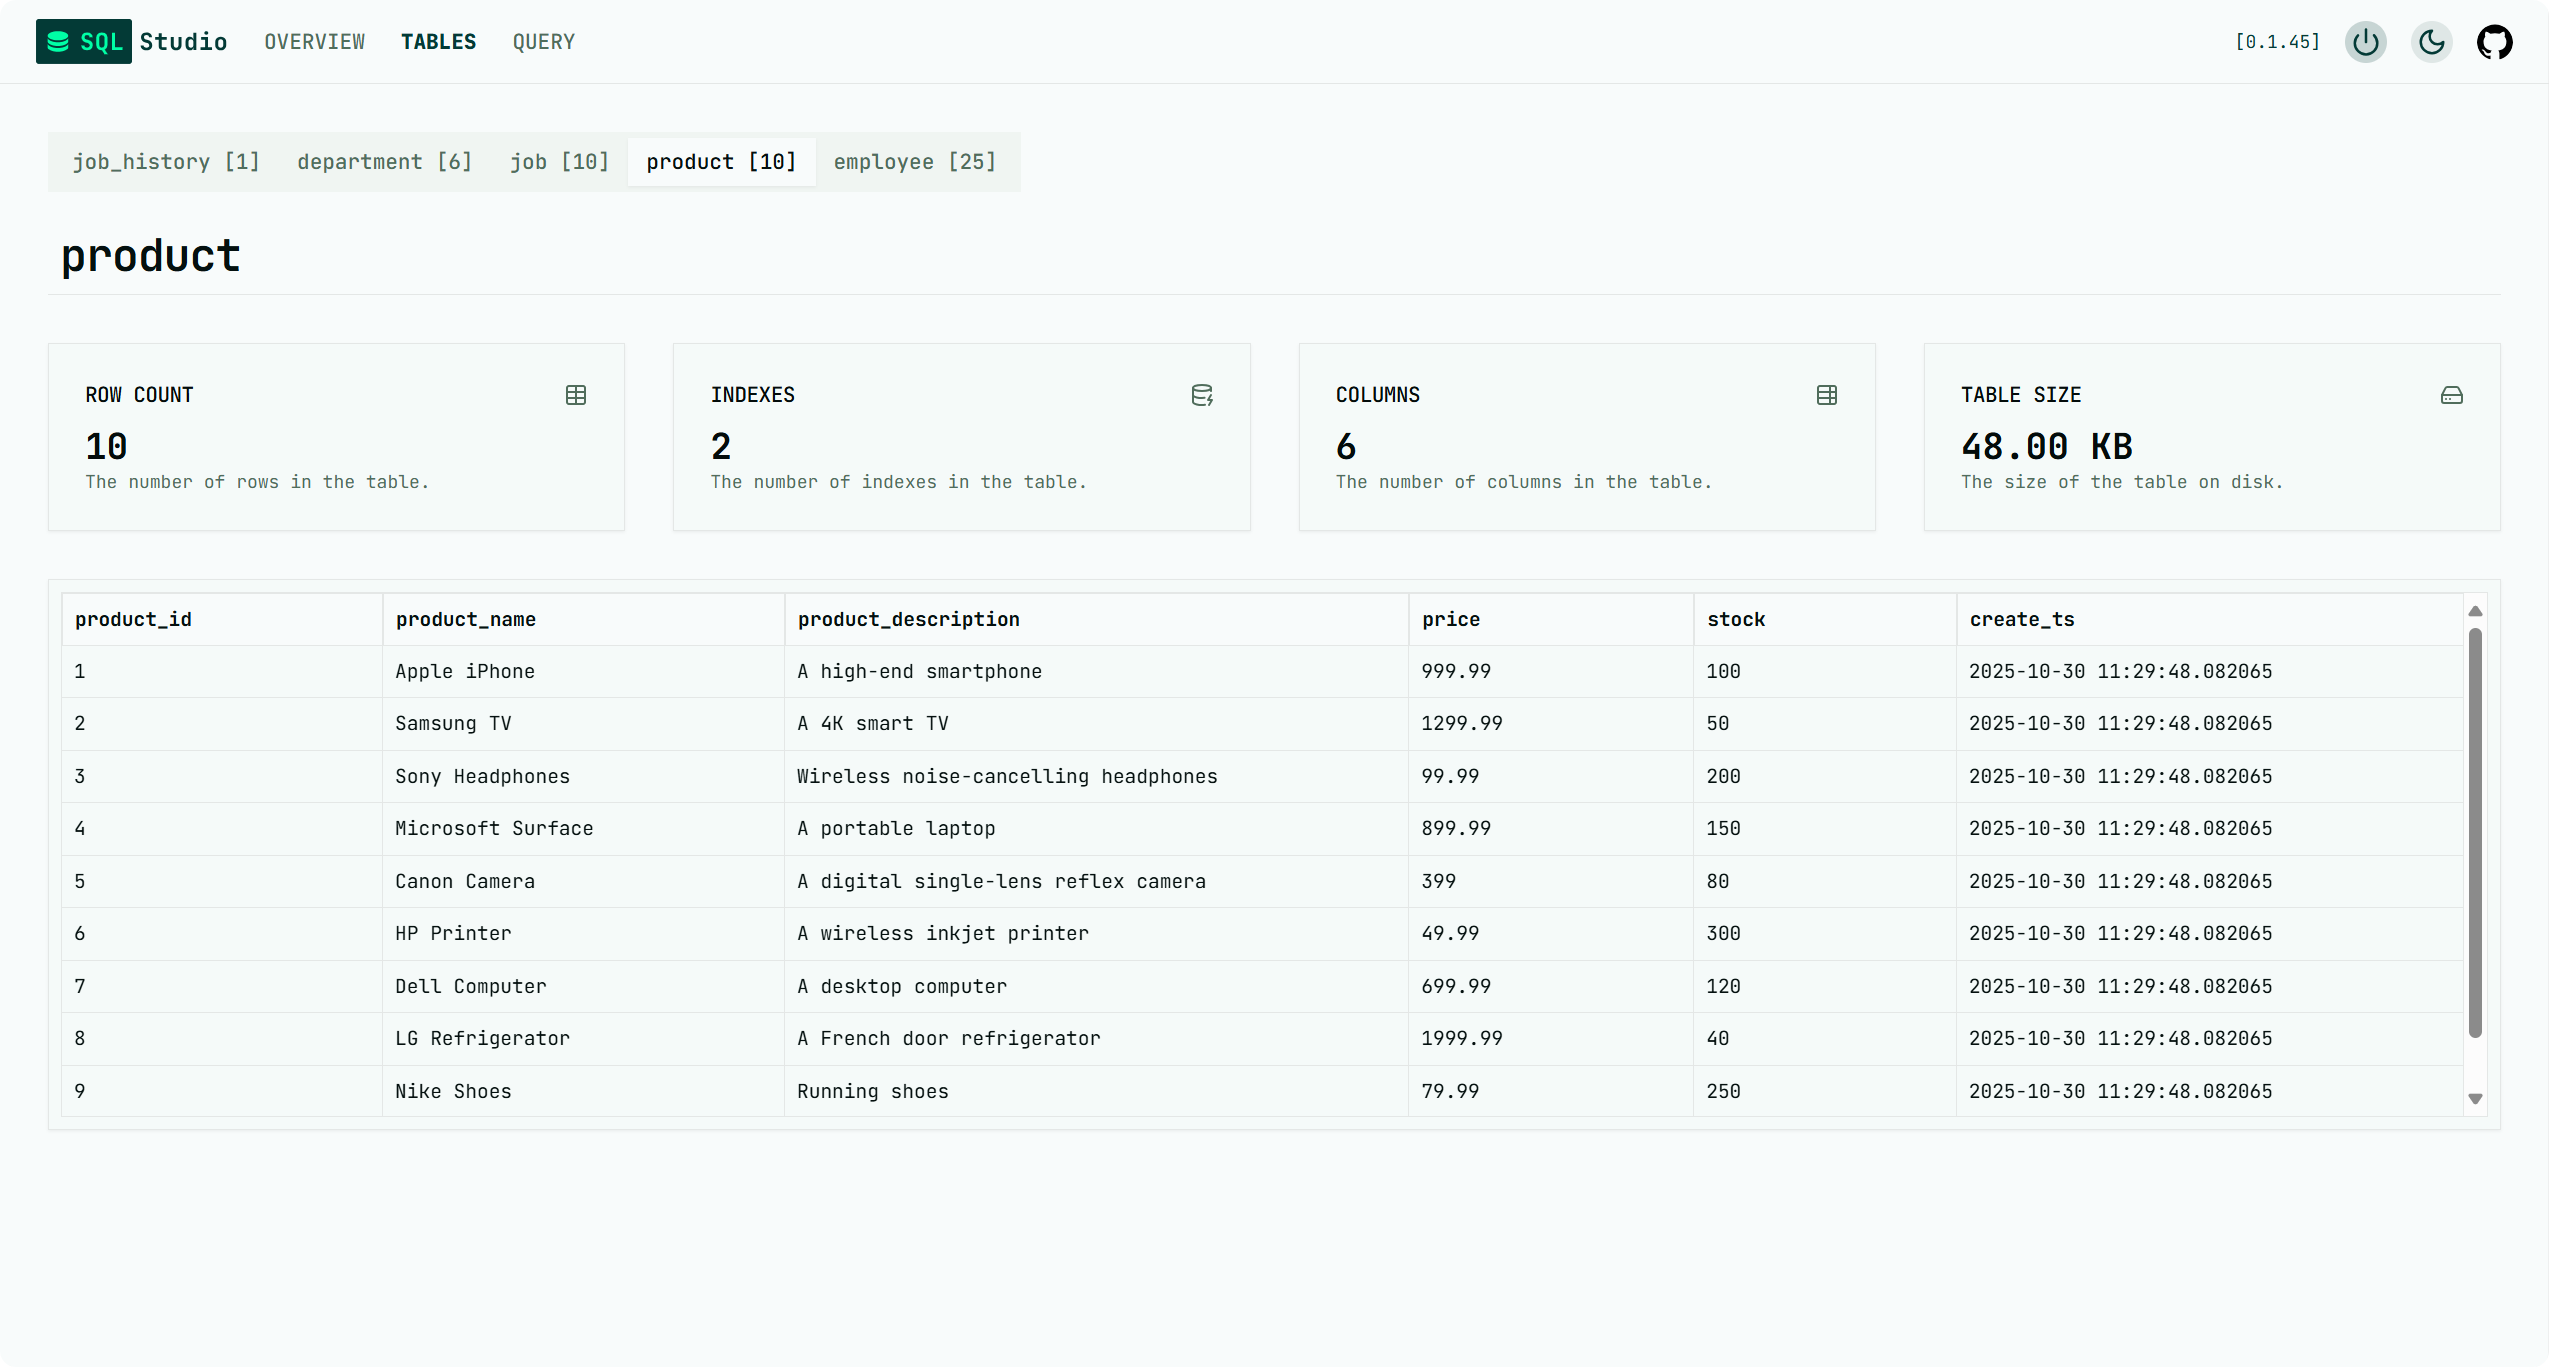The height and width of the screenshot is (1367, 2549).
Task: Click the Row Count table icon
Action: [x=576, y=395]
